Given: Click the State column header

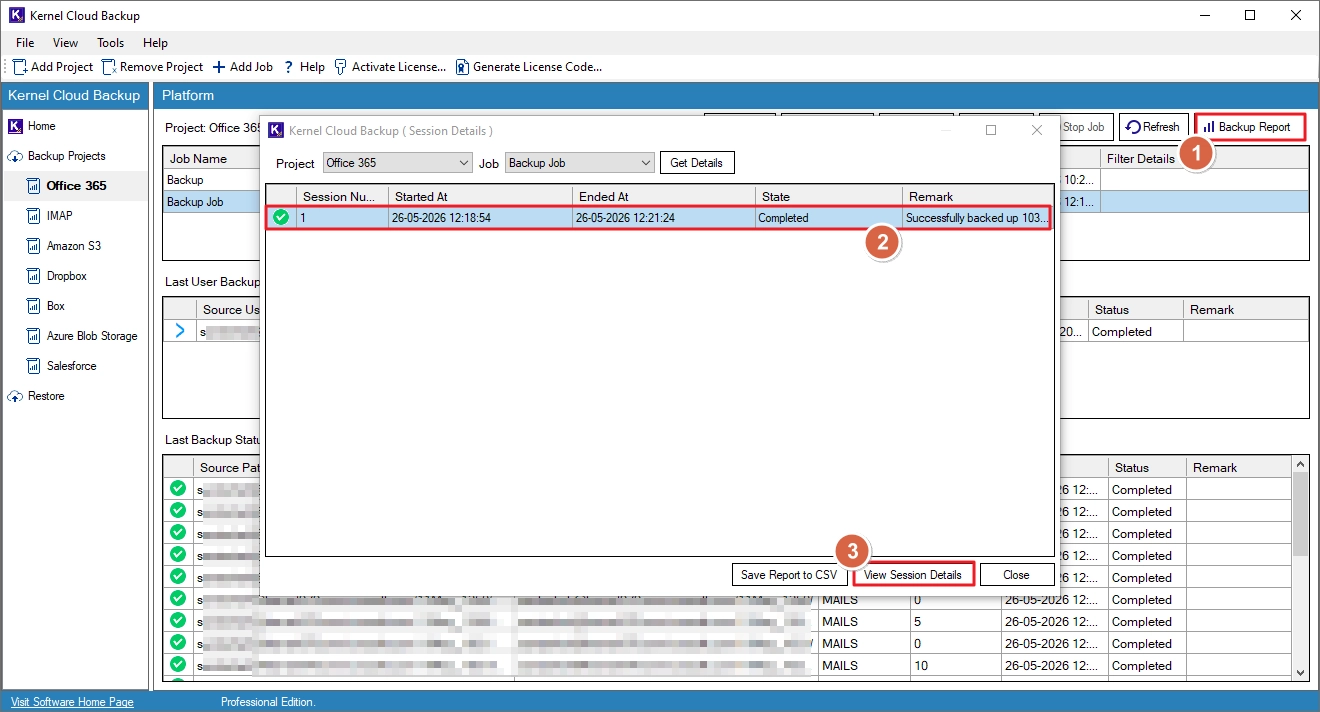Looking at the screenshot, I should pos(829,197).
